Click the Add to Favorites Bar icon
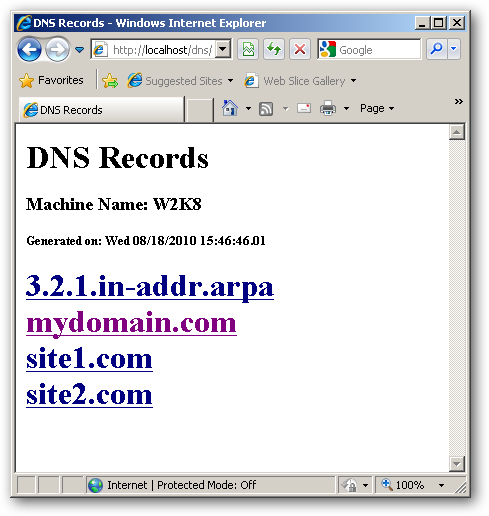This screenshot has width=489, height=516. pyautogui.click(x=110, y=81)
